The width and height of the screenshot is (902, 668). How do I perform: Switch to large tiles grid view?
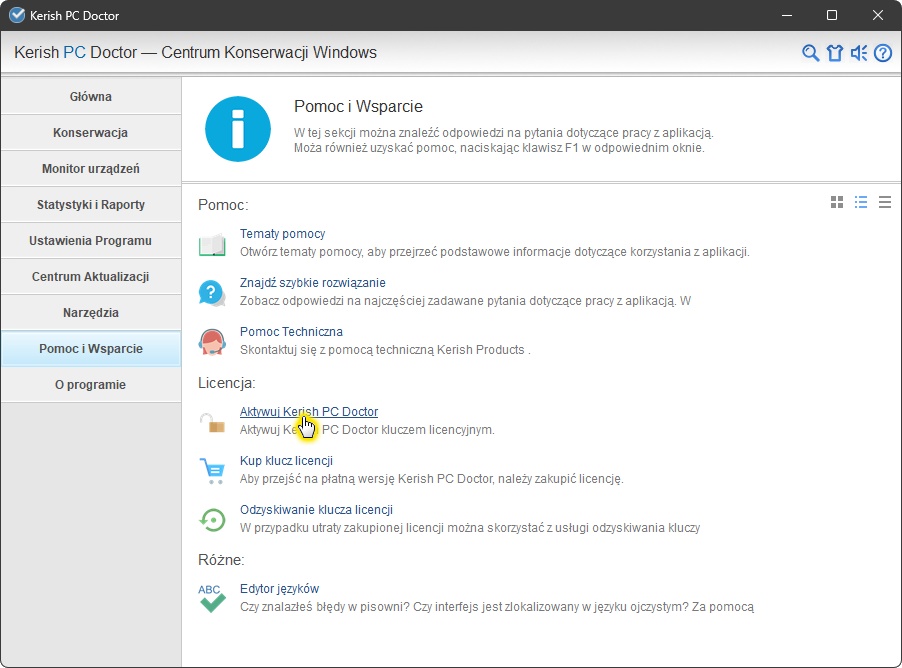point(837,202)
